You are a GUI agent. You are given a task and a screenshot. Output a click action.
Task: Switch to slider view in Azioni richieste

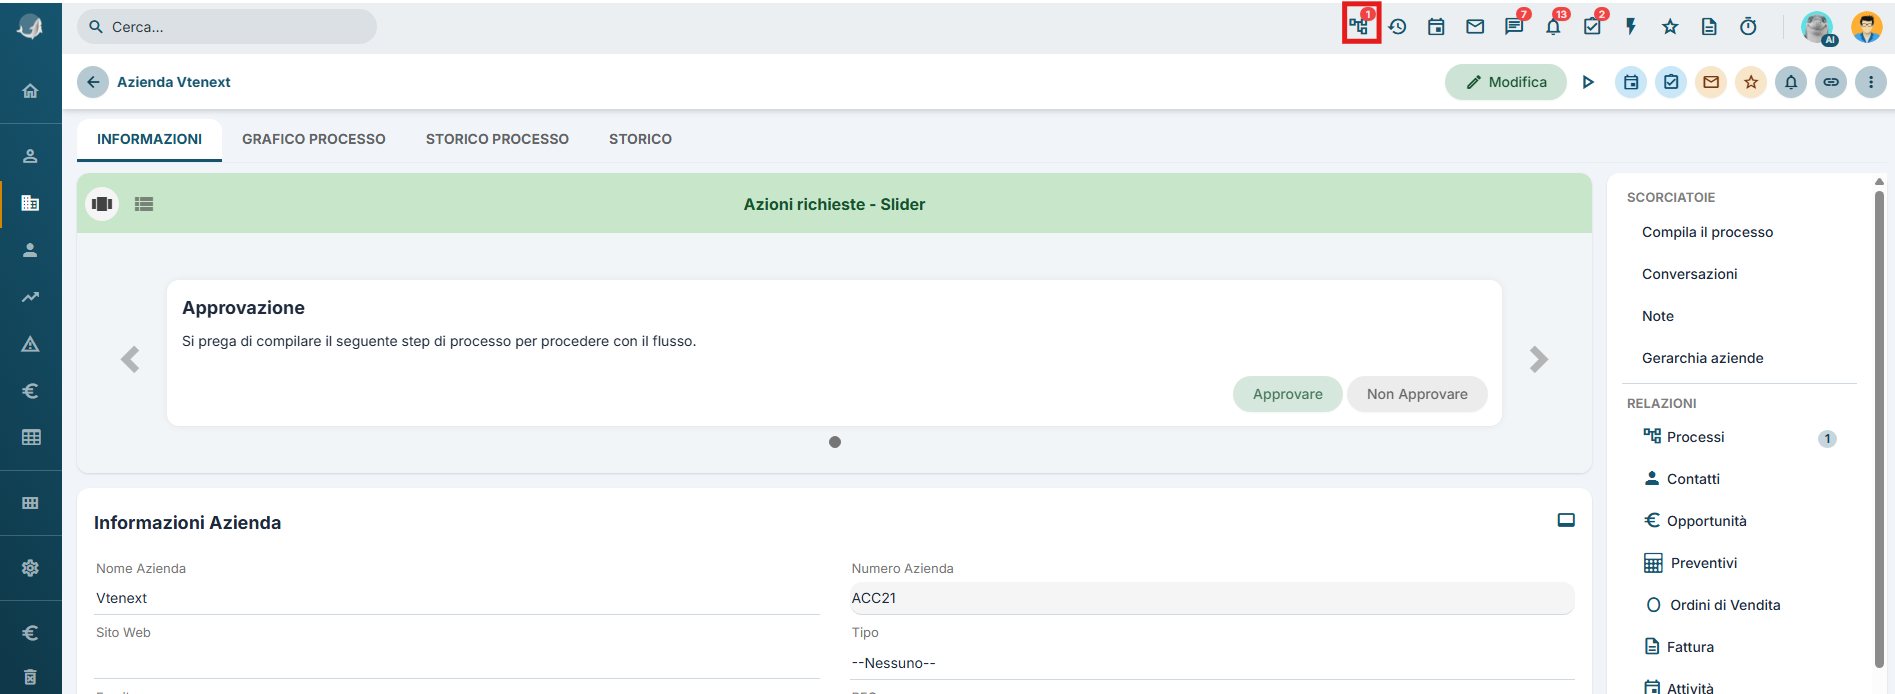tap(102, 204)
